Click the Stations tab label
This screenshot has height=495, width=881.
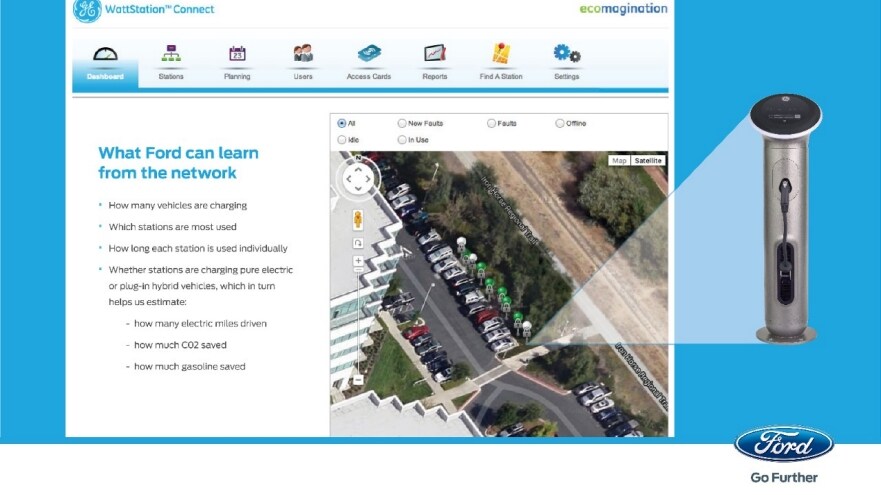[x=171, y=76]
